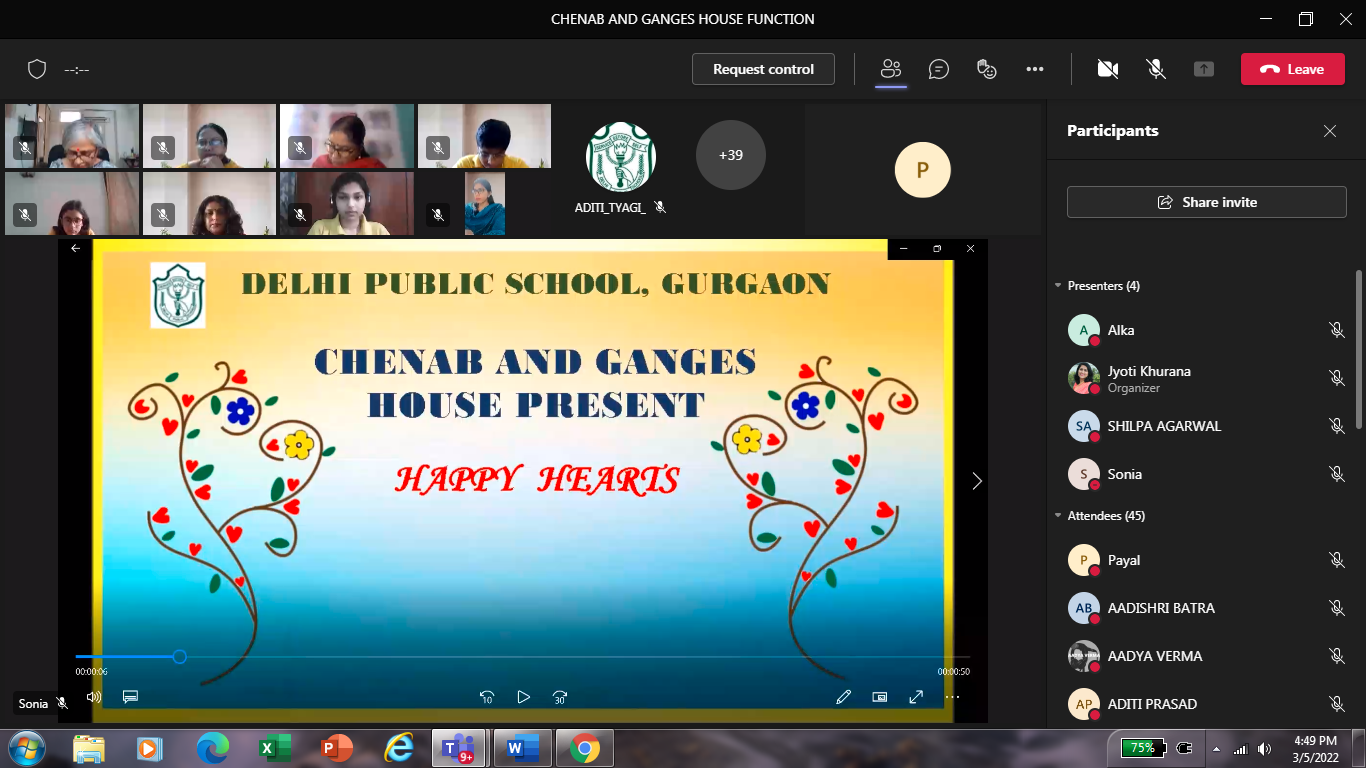Toggle the camera off icon
1366x768 pixels.
pyautogui.click(x=1107, y=69)
